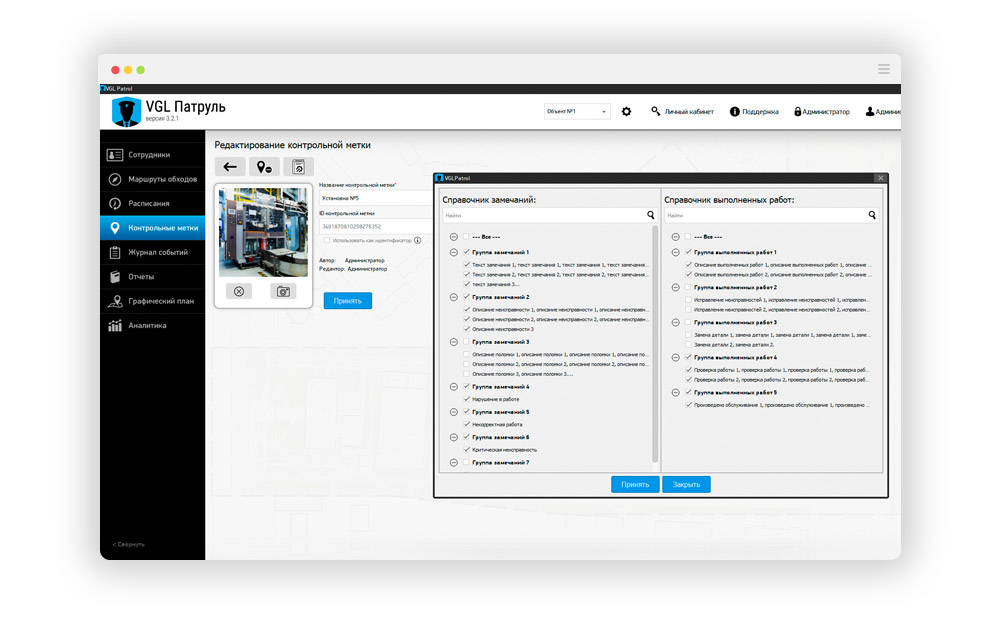
Task: Click the info icon next to identifier checkbox
Action: point(418,240)
